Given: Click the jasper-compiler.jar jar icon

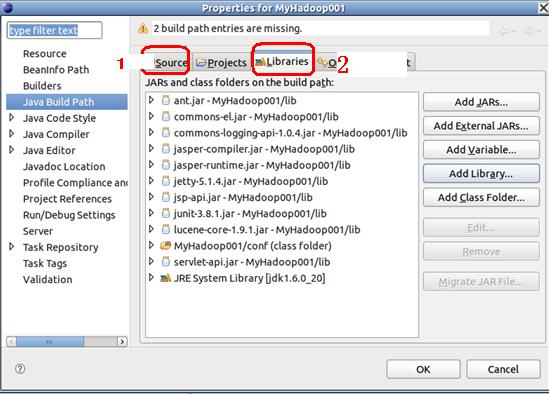Looking at the screenshot, I should point(166,149).
